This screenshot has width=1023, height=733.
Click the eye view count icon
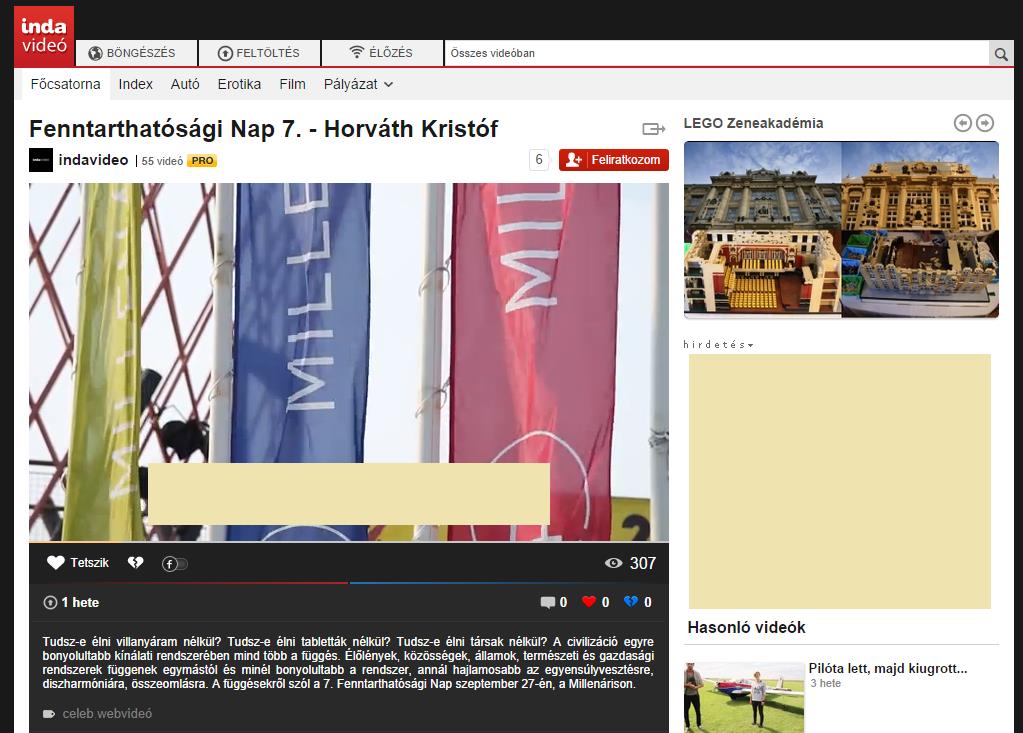(x=613, y=563)
